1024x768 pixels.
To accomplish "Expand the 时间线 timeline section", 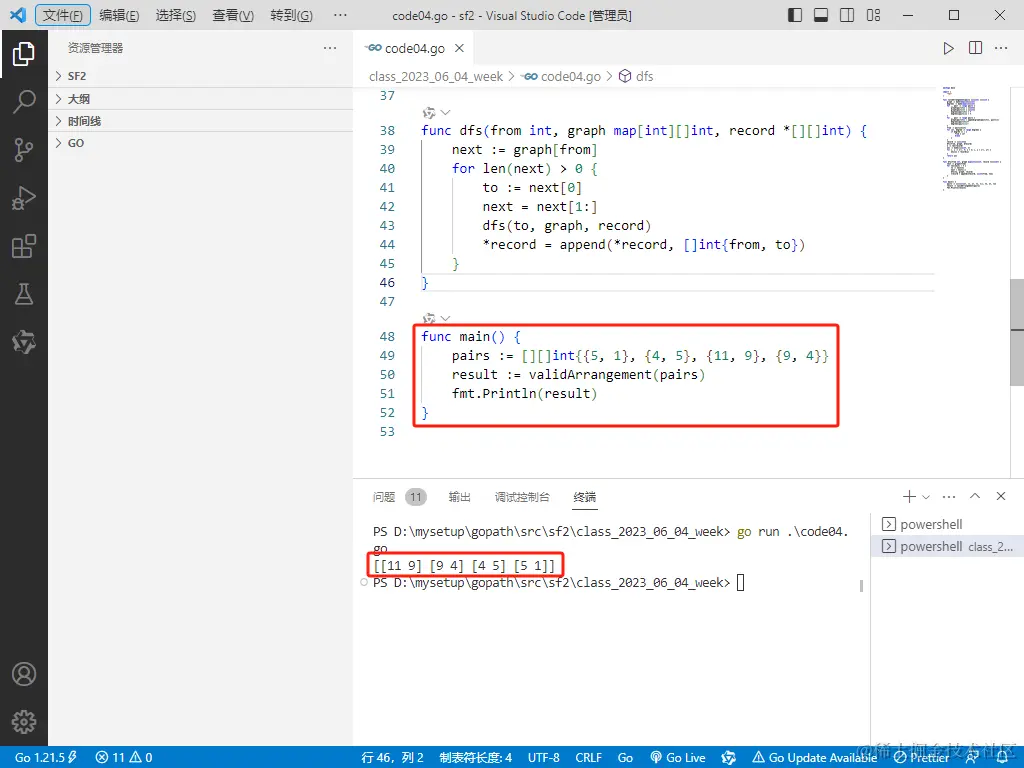I will (200, 121).
